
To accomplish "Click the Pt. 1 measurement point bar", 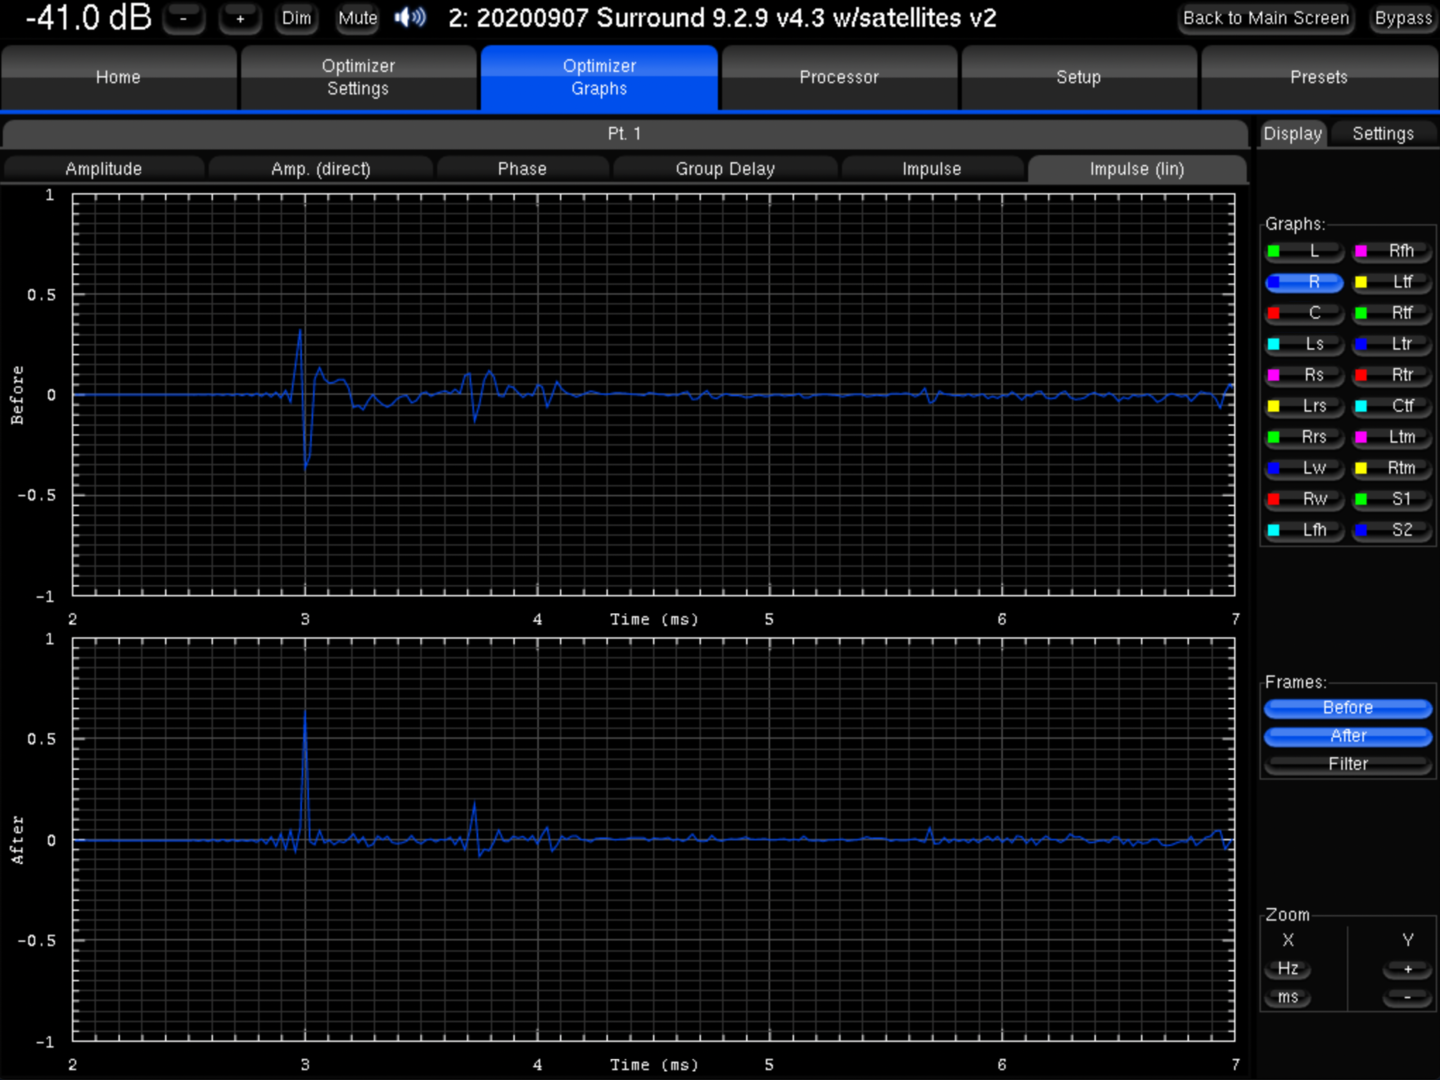I will (x=625, y=134).
